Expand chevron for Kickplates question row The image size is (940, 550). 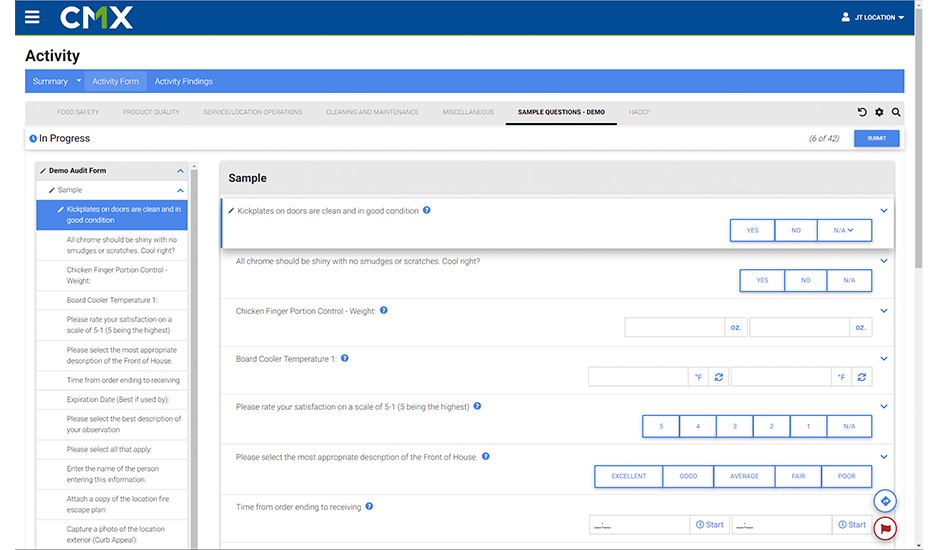884,211
